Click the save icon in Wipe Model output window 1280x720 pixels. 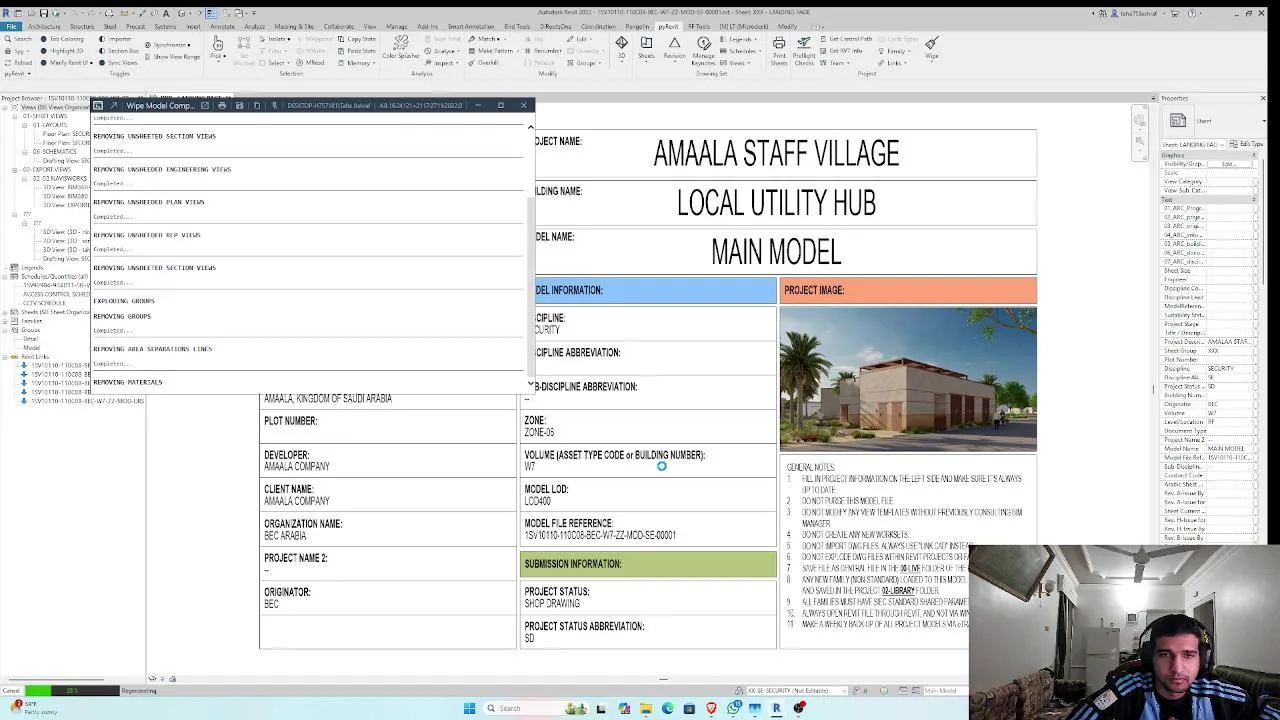(x=239, y=105)
